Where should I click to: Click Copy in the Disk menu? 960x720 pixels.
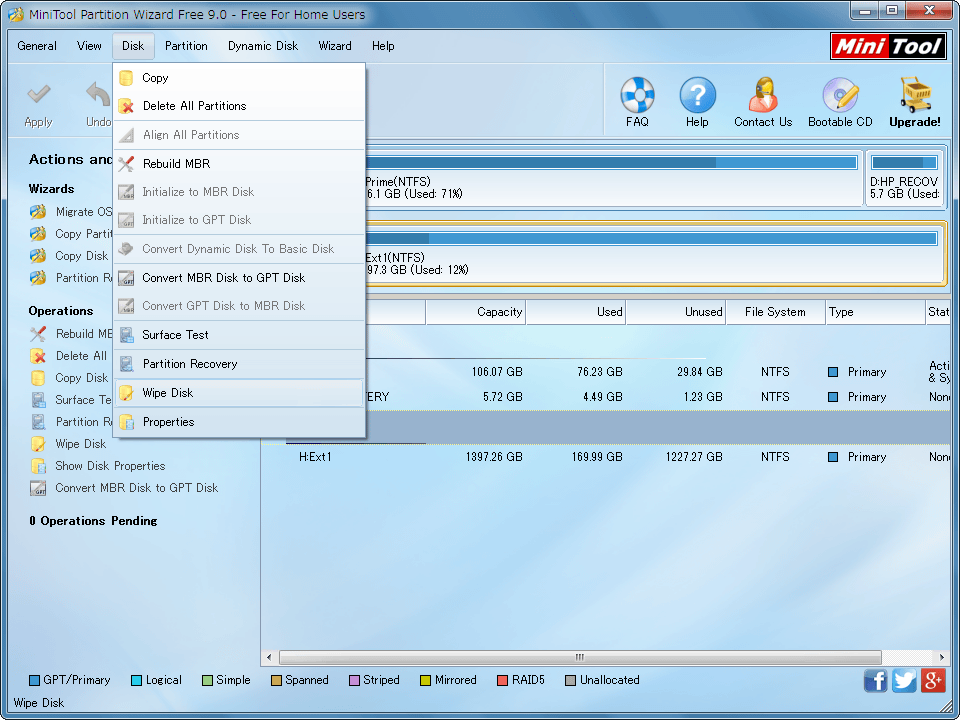coord(239,78)
